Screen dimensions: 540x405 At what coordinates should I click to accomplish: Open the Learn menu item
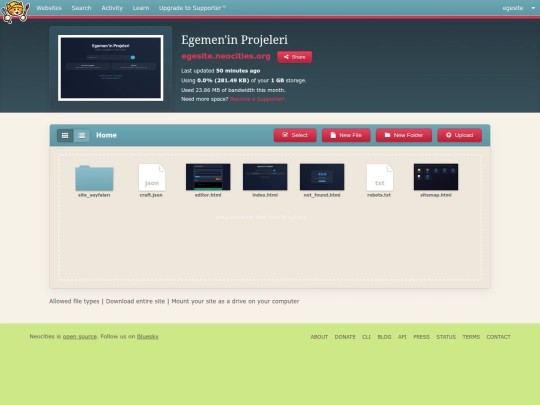tap(141, 8)
